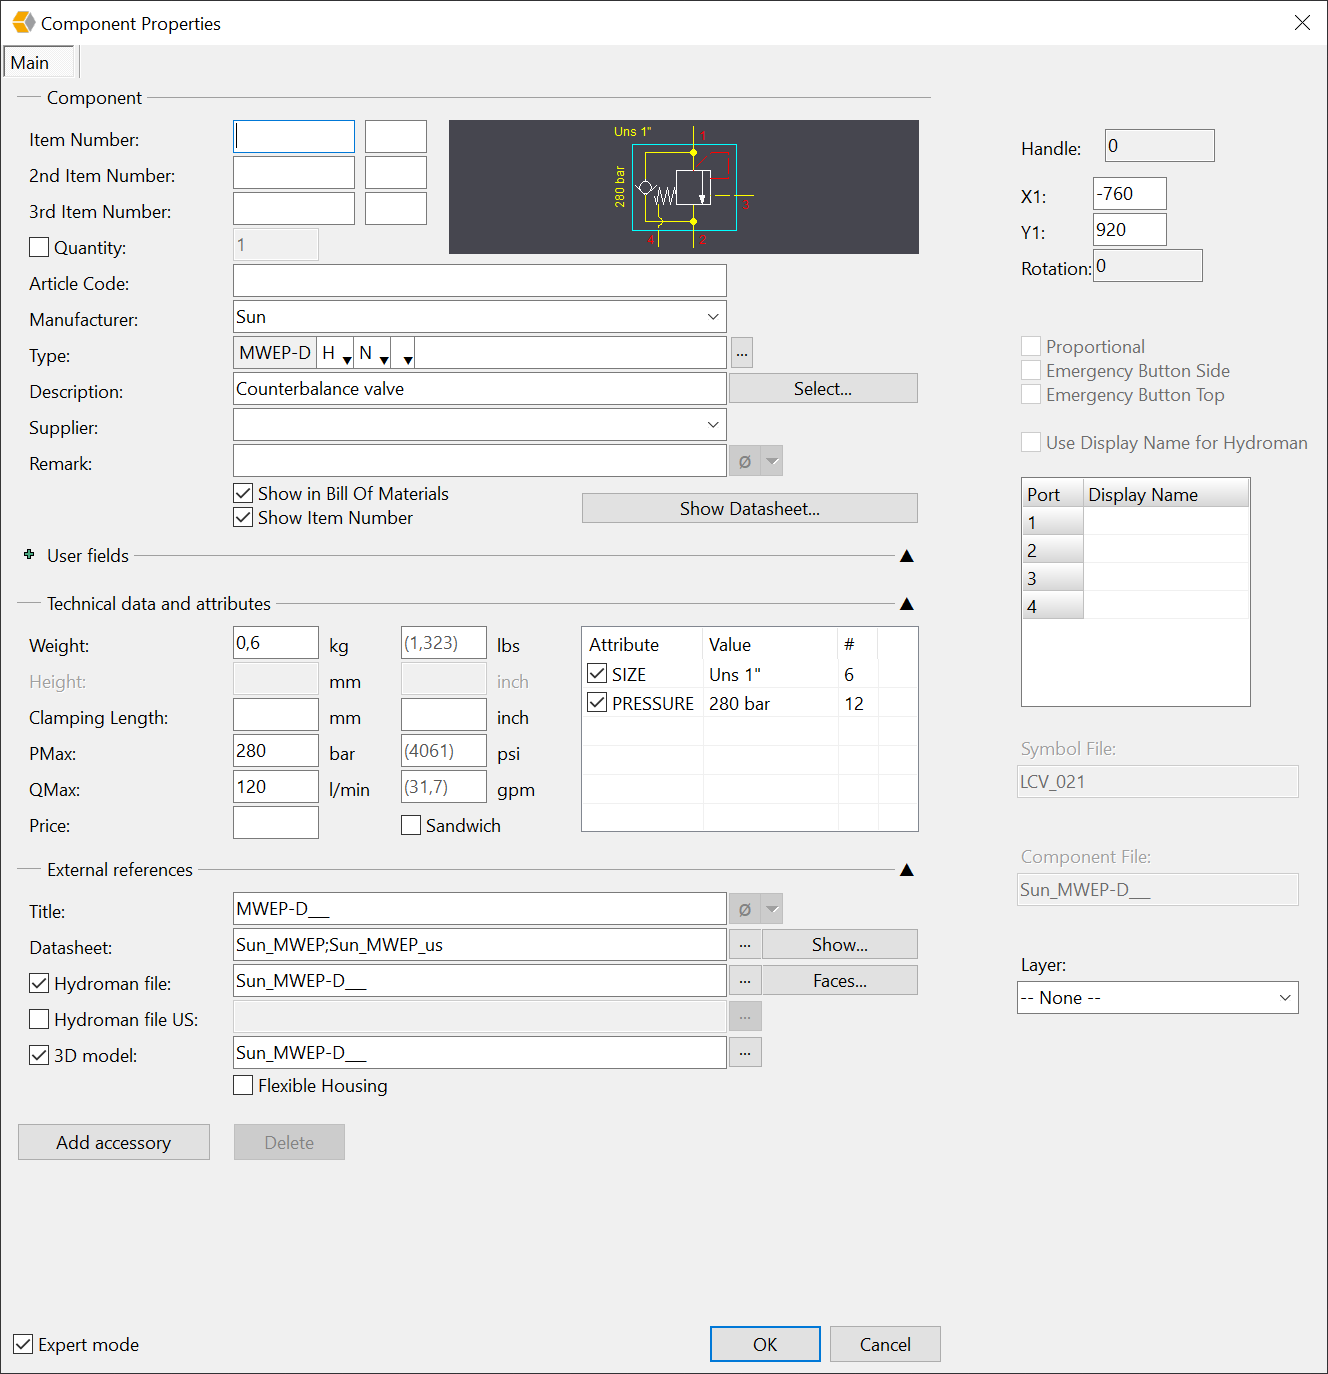Browse Hydroman file via ellipsis icon

(744, 980)
